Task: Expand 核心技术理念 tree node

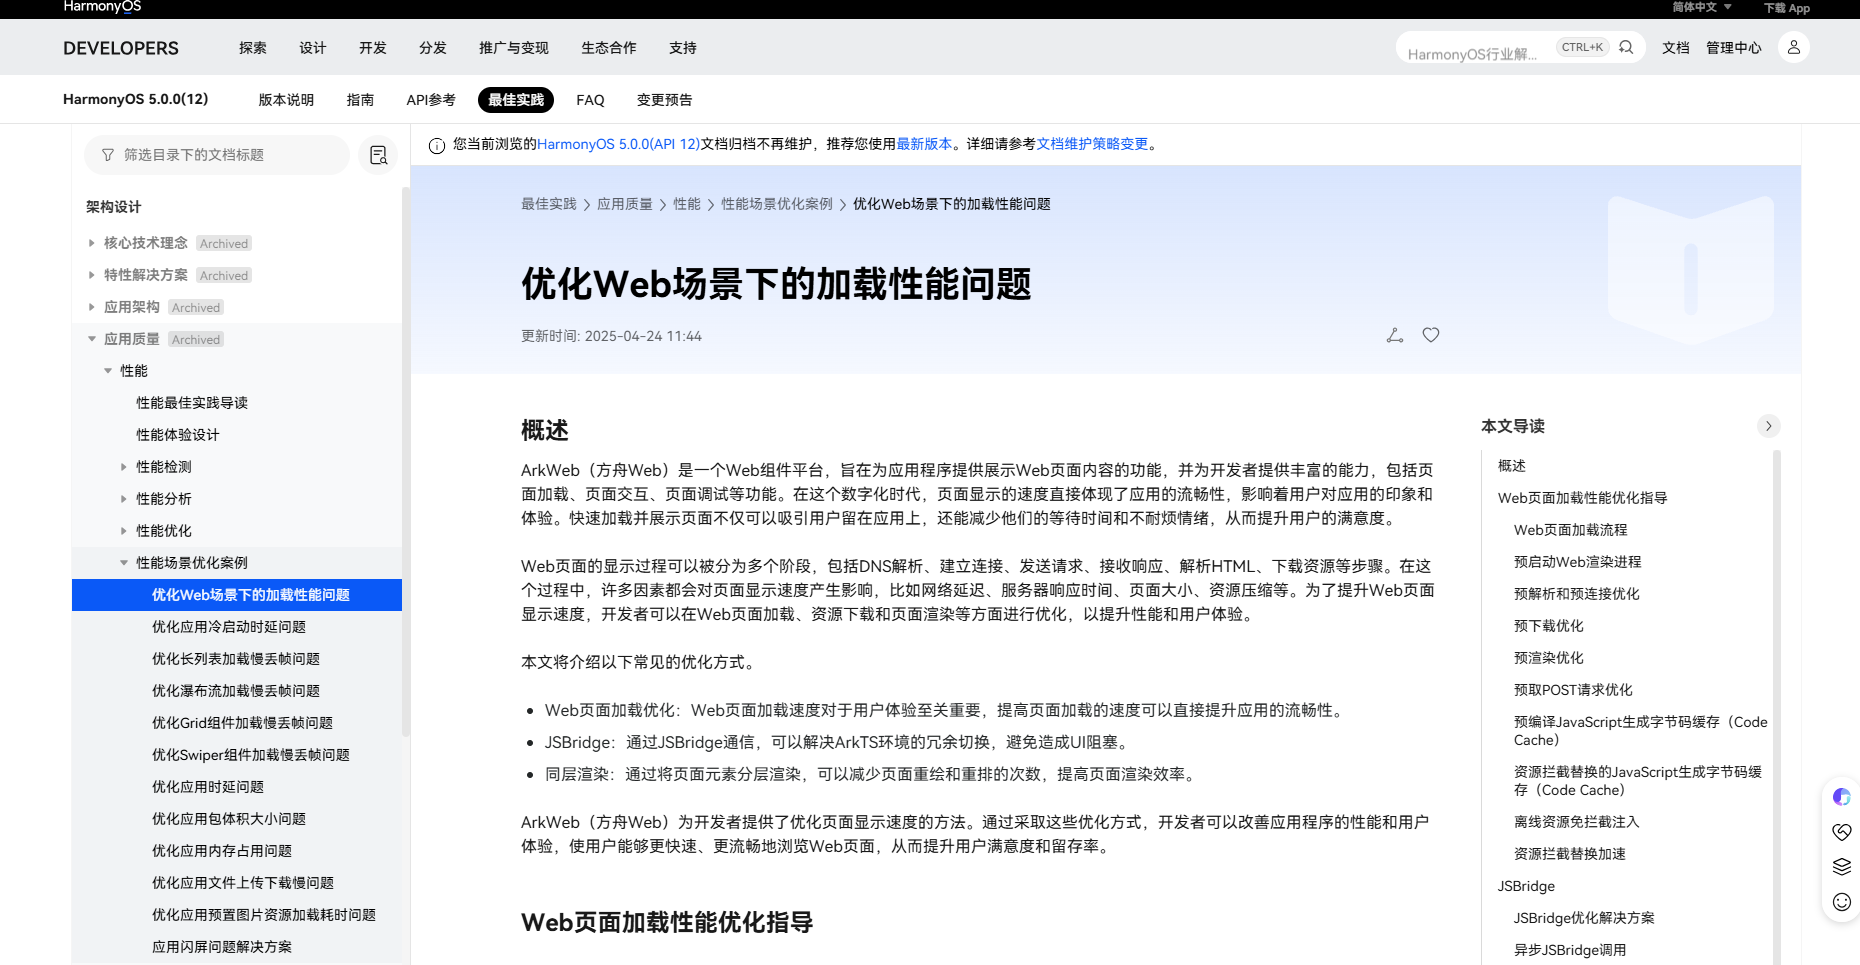Action: pos(91,243)
